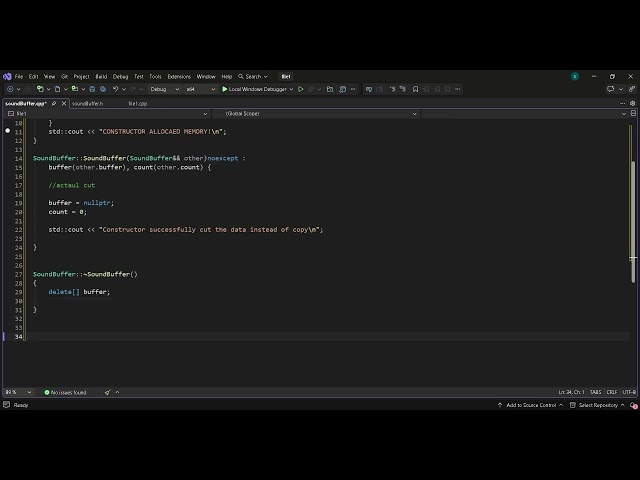Open the Build menu

[101, 76]
